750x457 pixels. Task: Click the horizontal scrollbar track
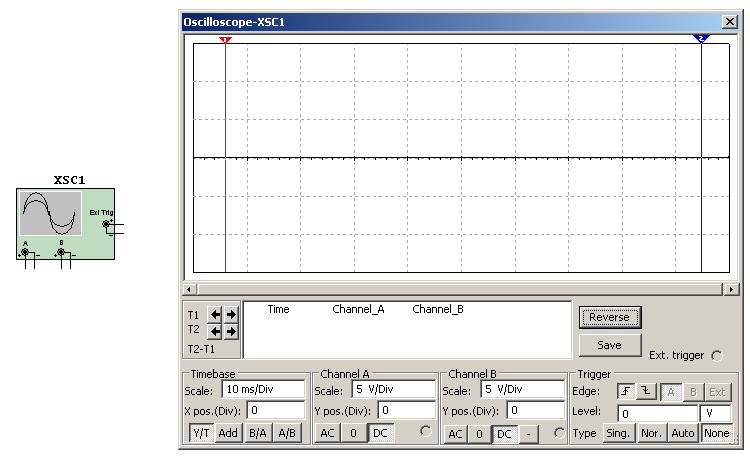(459, 289)
